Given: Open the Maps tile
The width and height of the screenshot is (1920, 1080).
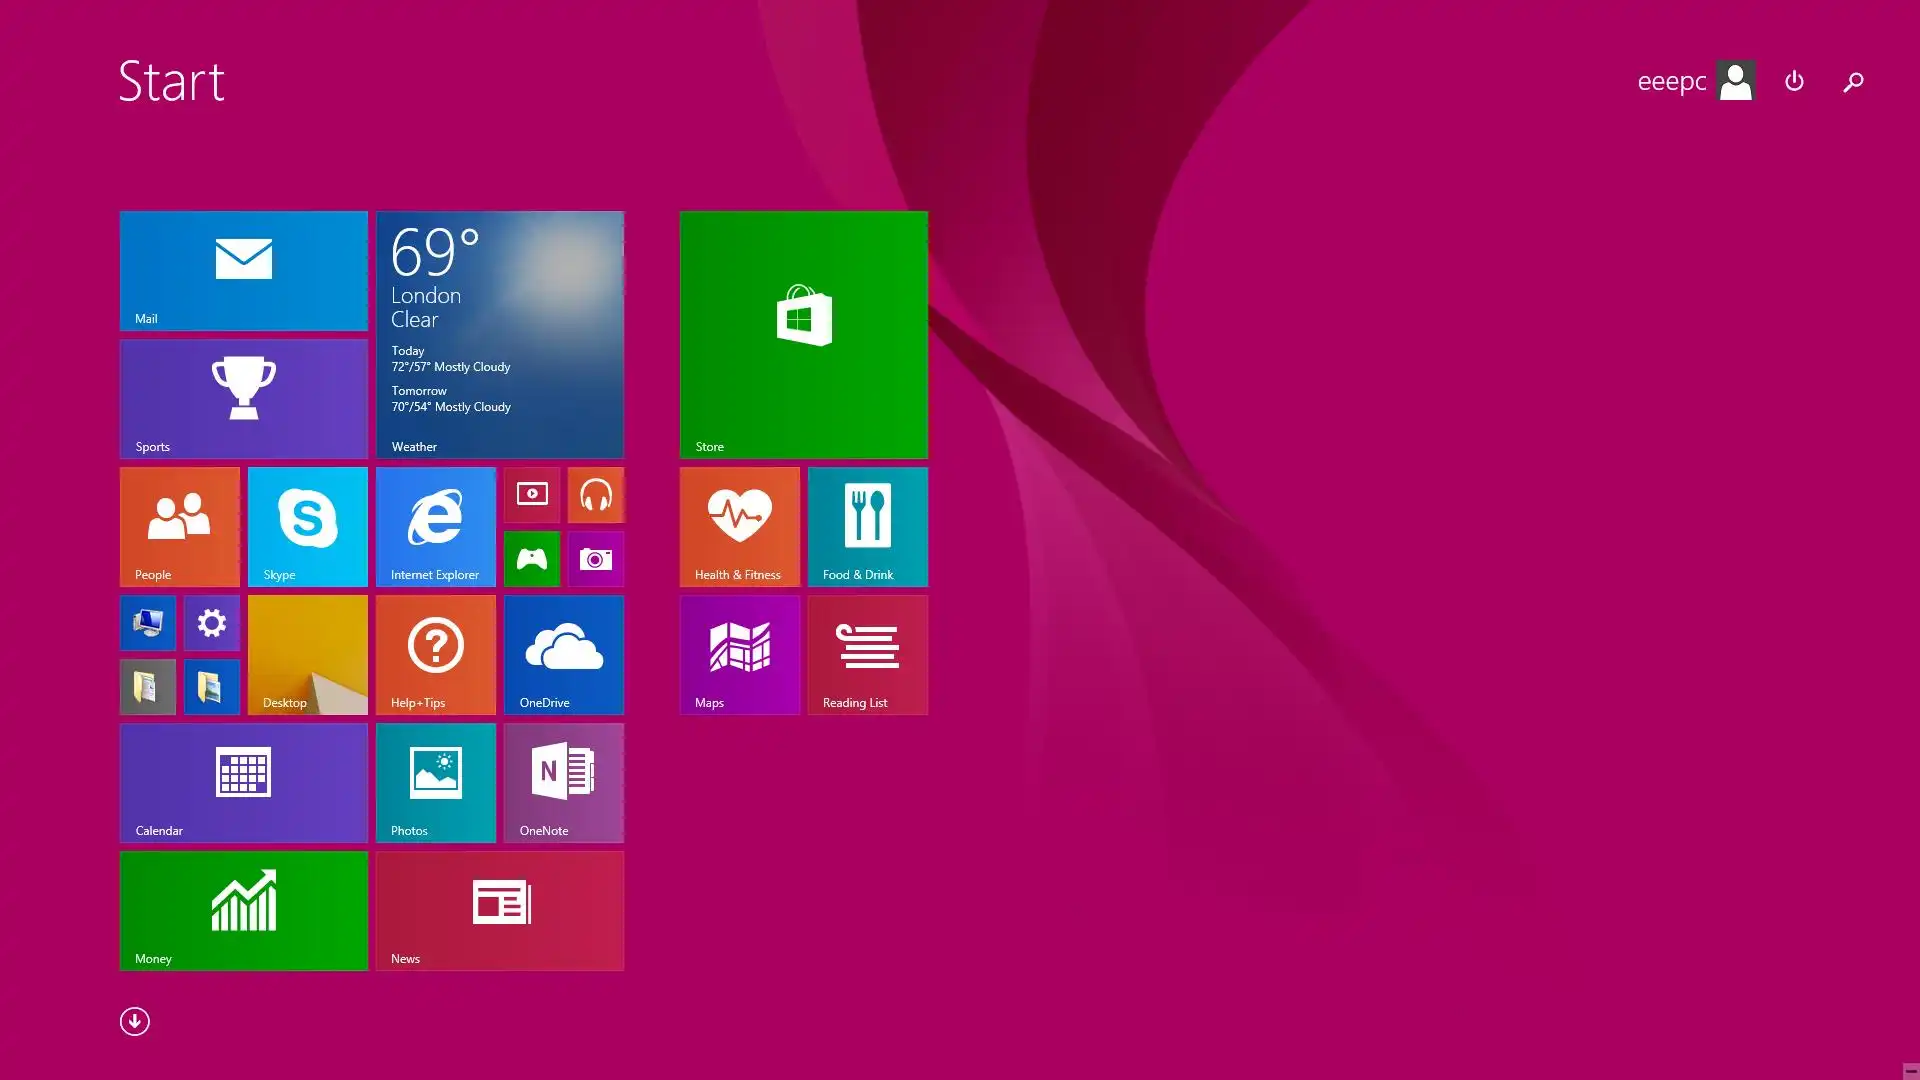Looking at the screenshot, I should pyautogui.click(x=739, y=654).
